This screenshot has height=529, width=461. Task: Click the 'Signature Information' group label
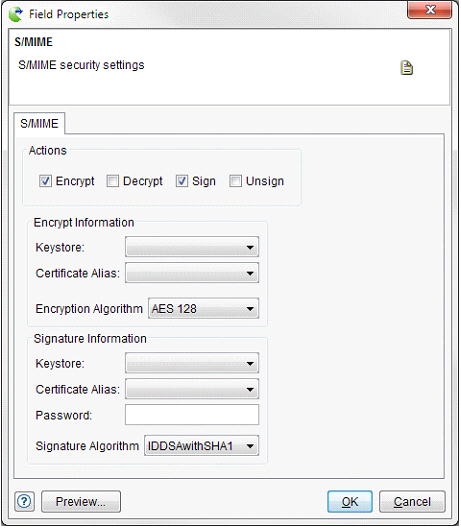point(90,339)
